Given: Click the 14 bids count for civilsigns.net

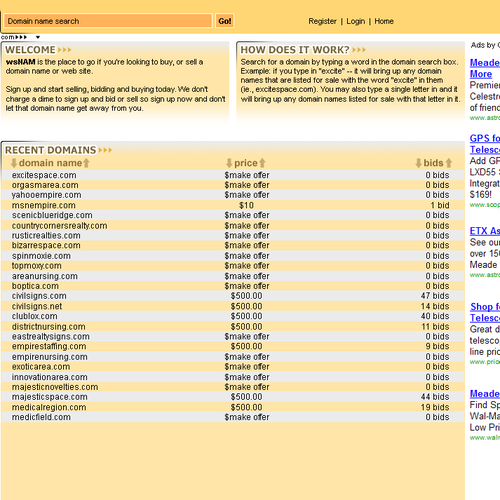Looking at the screenshot, I should pyautogui.click(x=435, y=306).
